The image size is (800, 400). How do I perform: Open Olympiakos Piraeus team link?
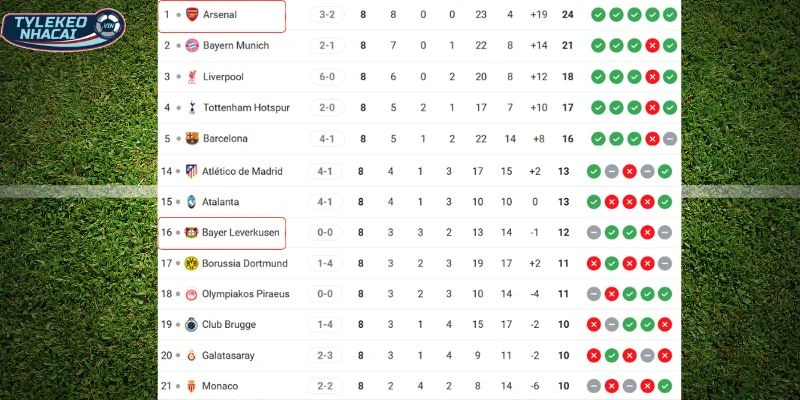click(x=245, y=294)
